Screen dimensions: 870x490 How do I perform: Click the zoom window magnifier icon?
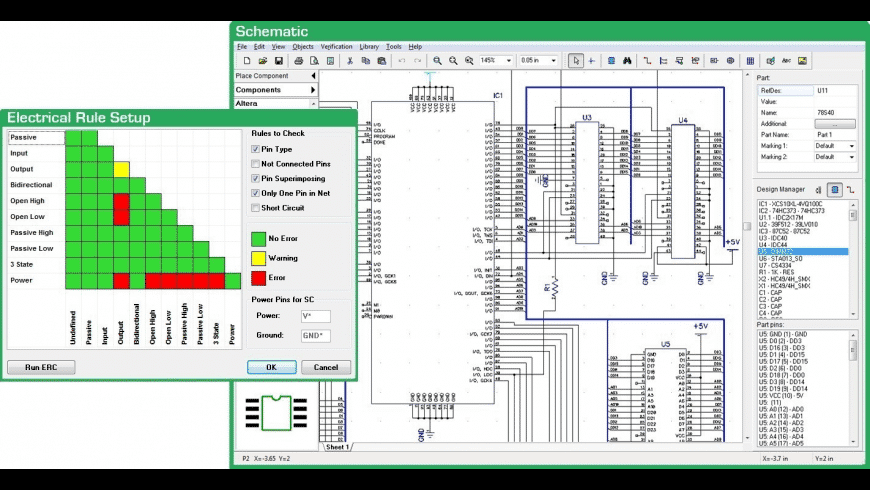point(469,60)
